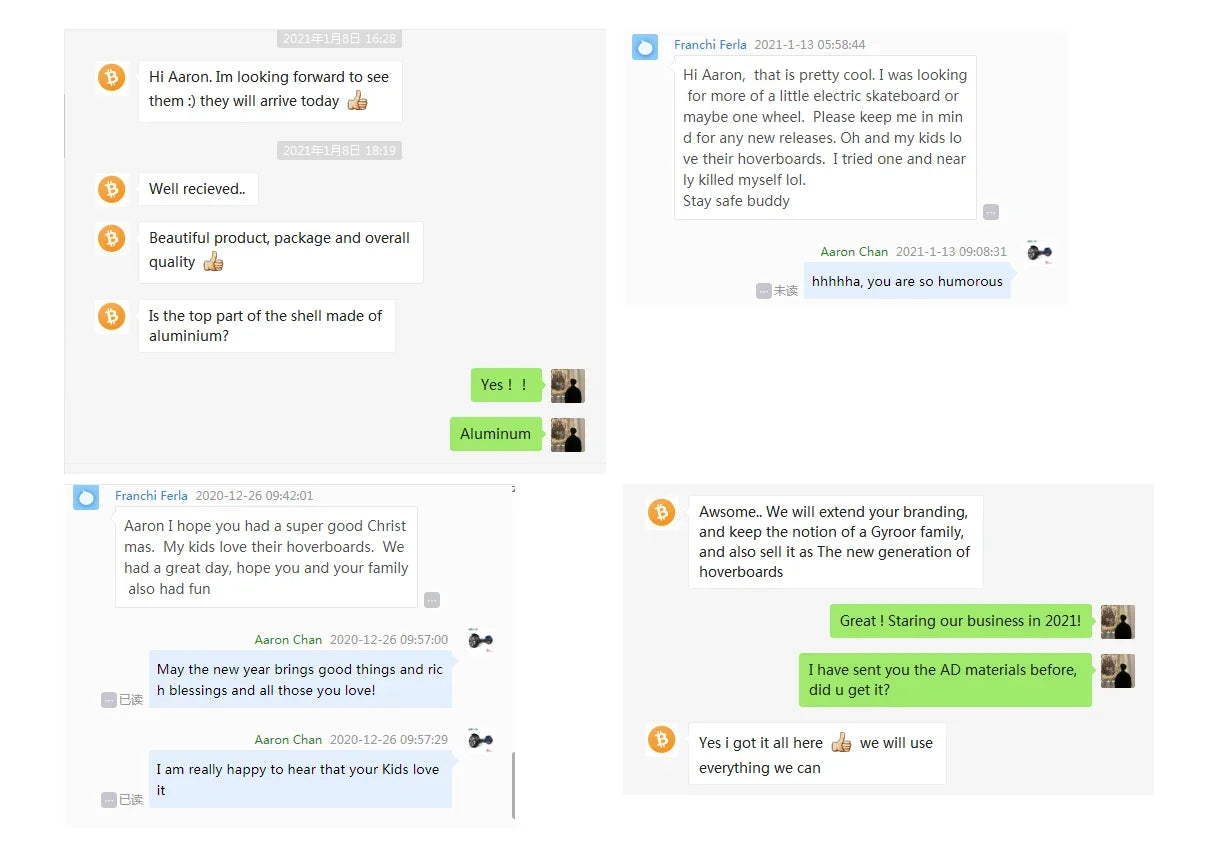1206x863 pixels.
Task: Open more options beside "also had fun" message
Action: click(x=431, y=600)
